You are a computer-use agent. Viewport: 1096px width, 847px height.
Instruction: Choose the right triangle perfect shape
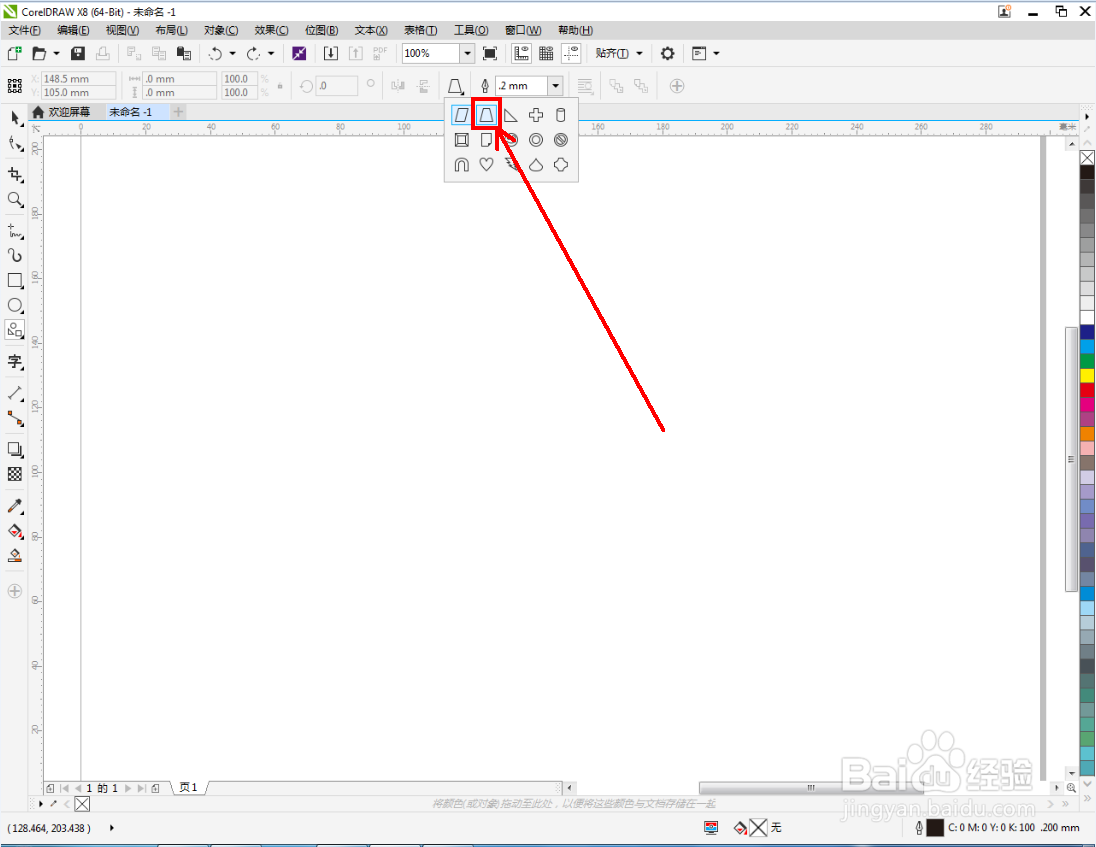pyautogui.click(x=511, y=115)
